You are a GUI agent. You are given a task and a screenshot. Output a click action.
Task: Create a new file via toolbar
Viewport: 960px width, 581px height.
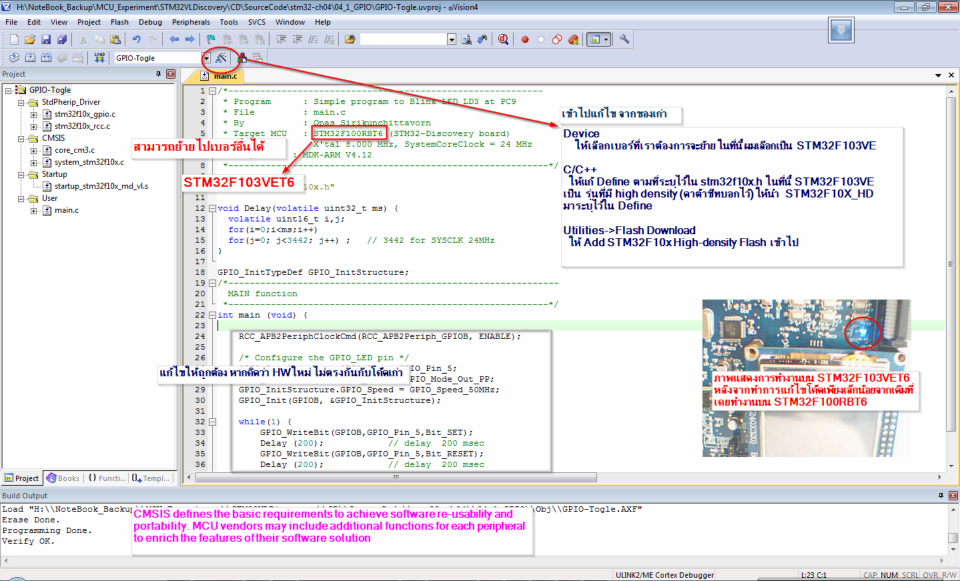14,40
